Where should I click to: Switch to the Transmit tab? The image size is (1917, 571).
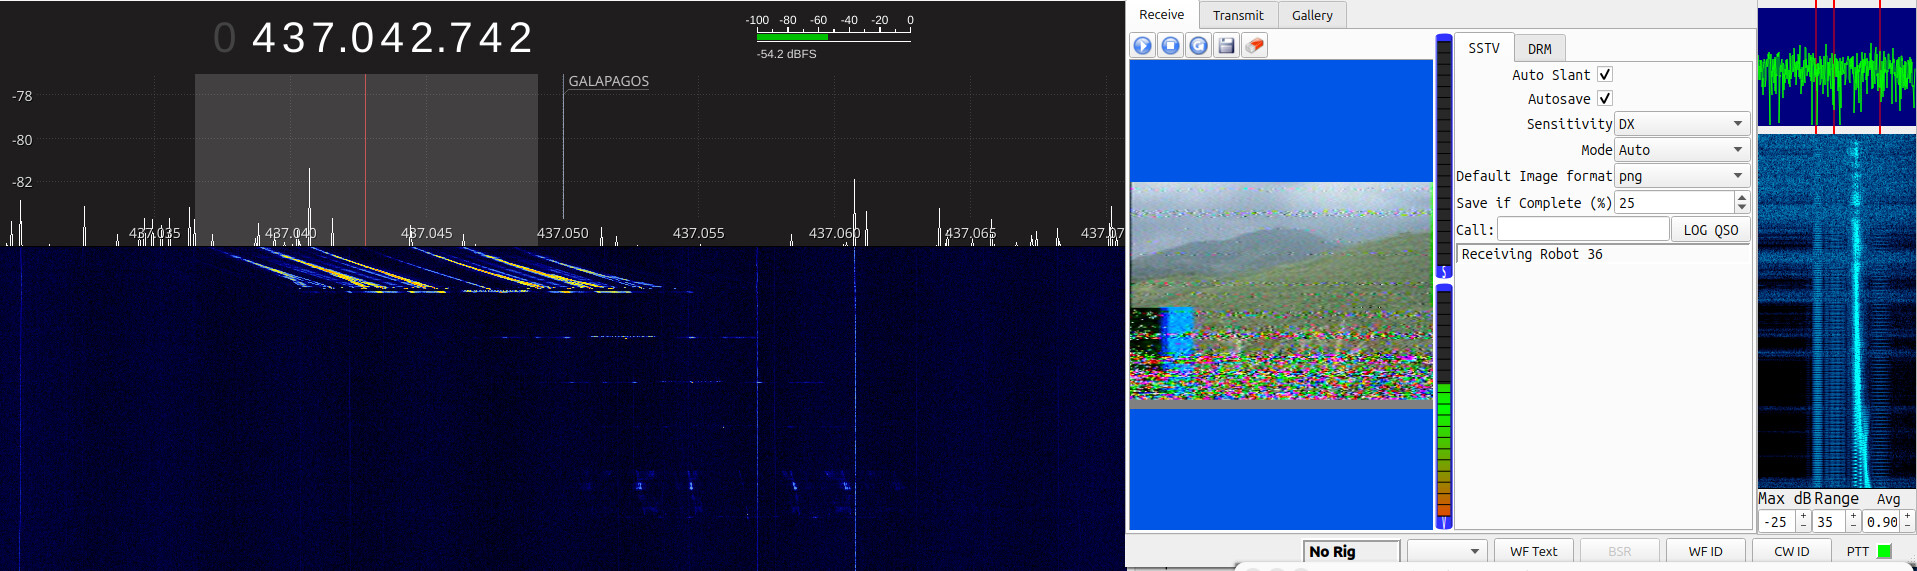(x=1238, y=15)
